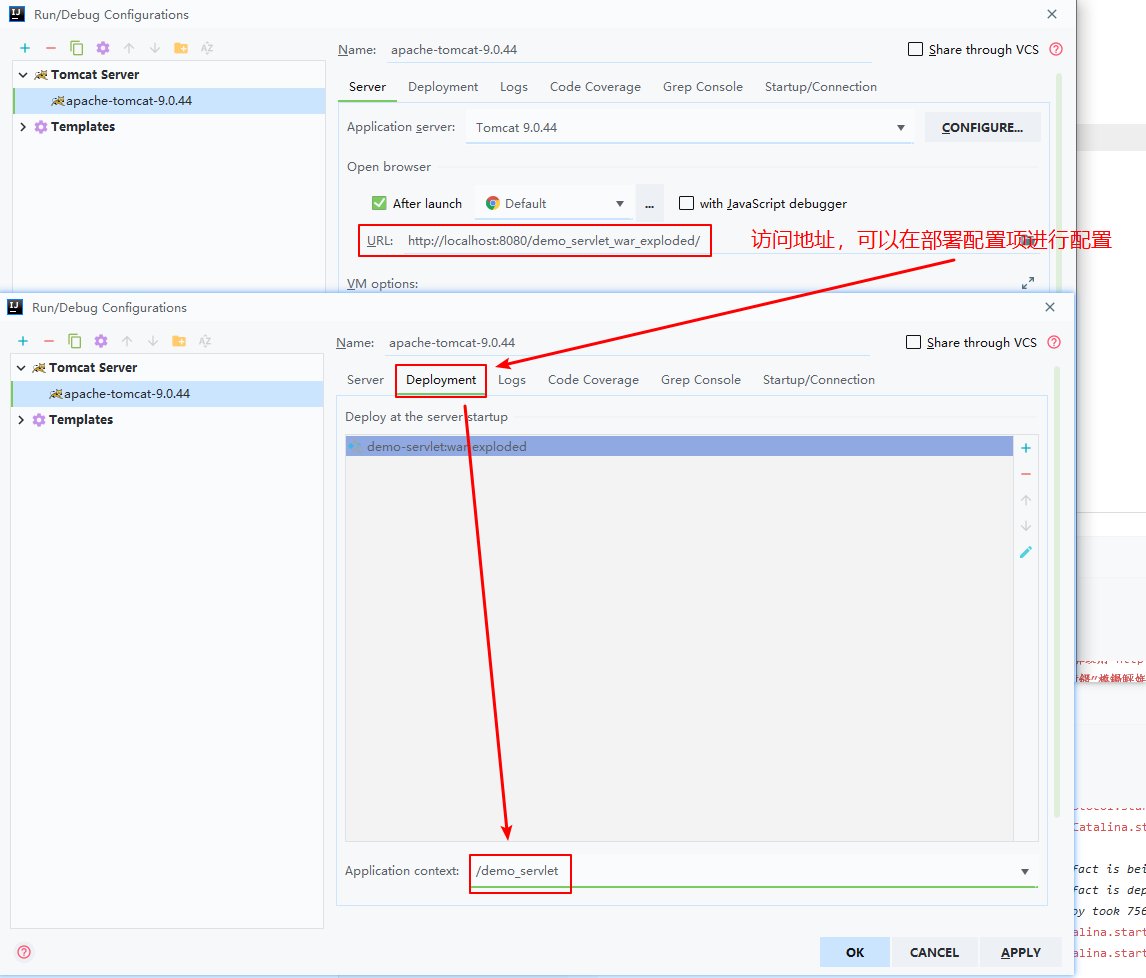Expand the VM options field with the expand icon
Viewport: 1146px width, 978px height.
point(1028,283)
